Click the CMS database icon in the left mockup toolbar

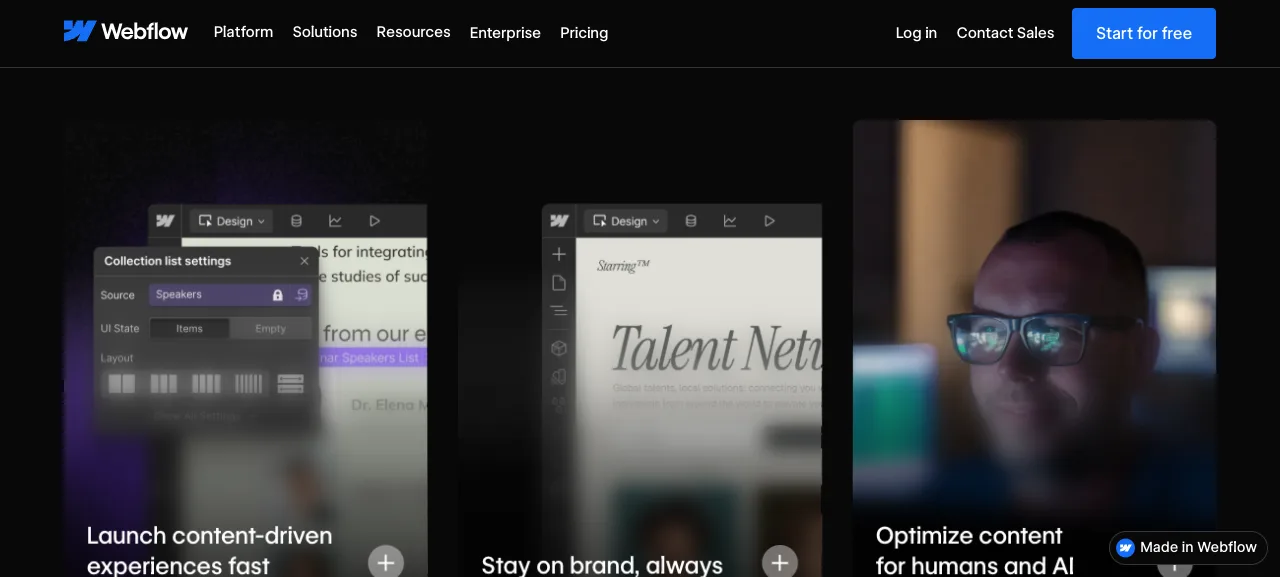(x=296, y=221)
